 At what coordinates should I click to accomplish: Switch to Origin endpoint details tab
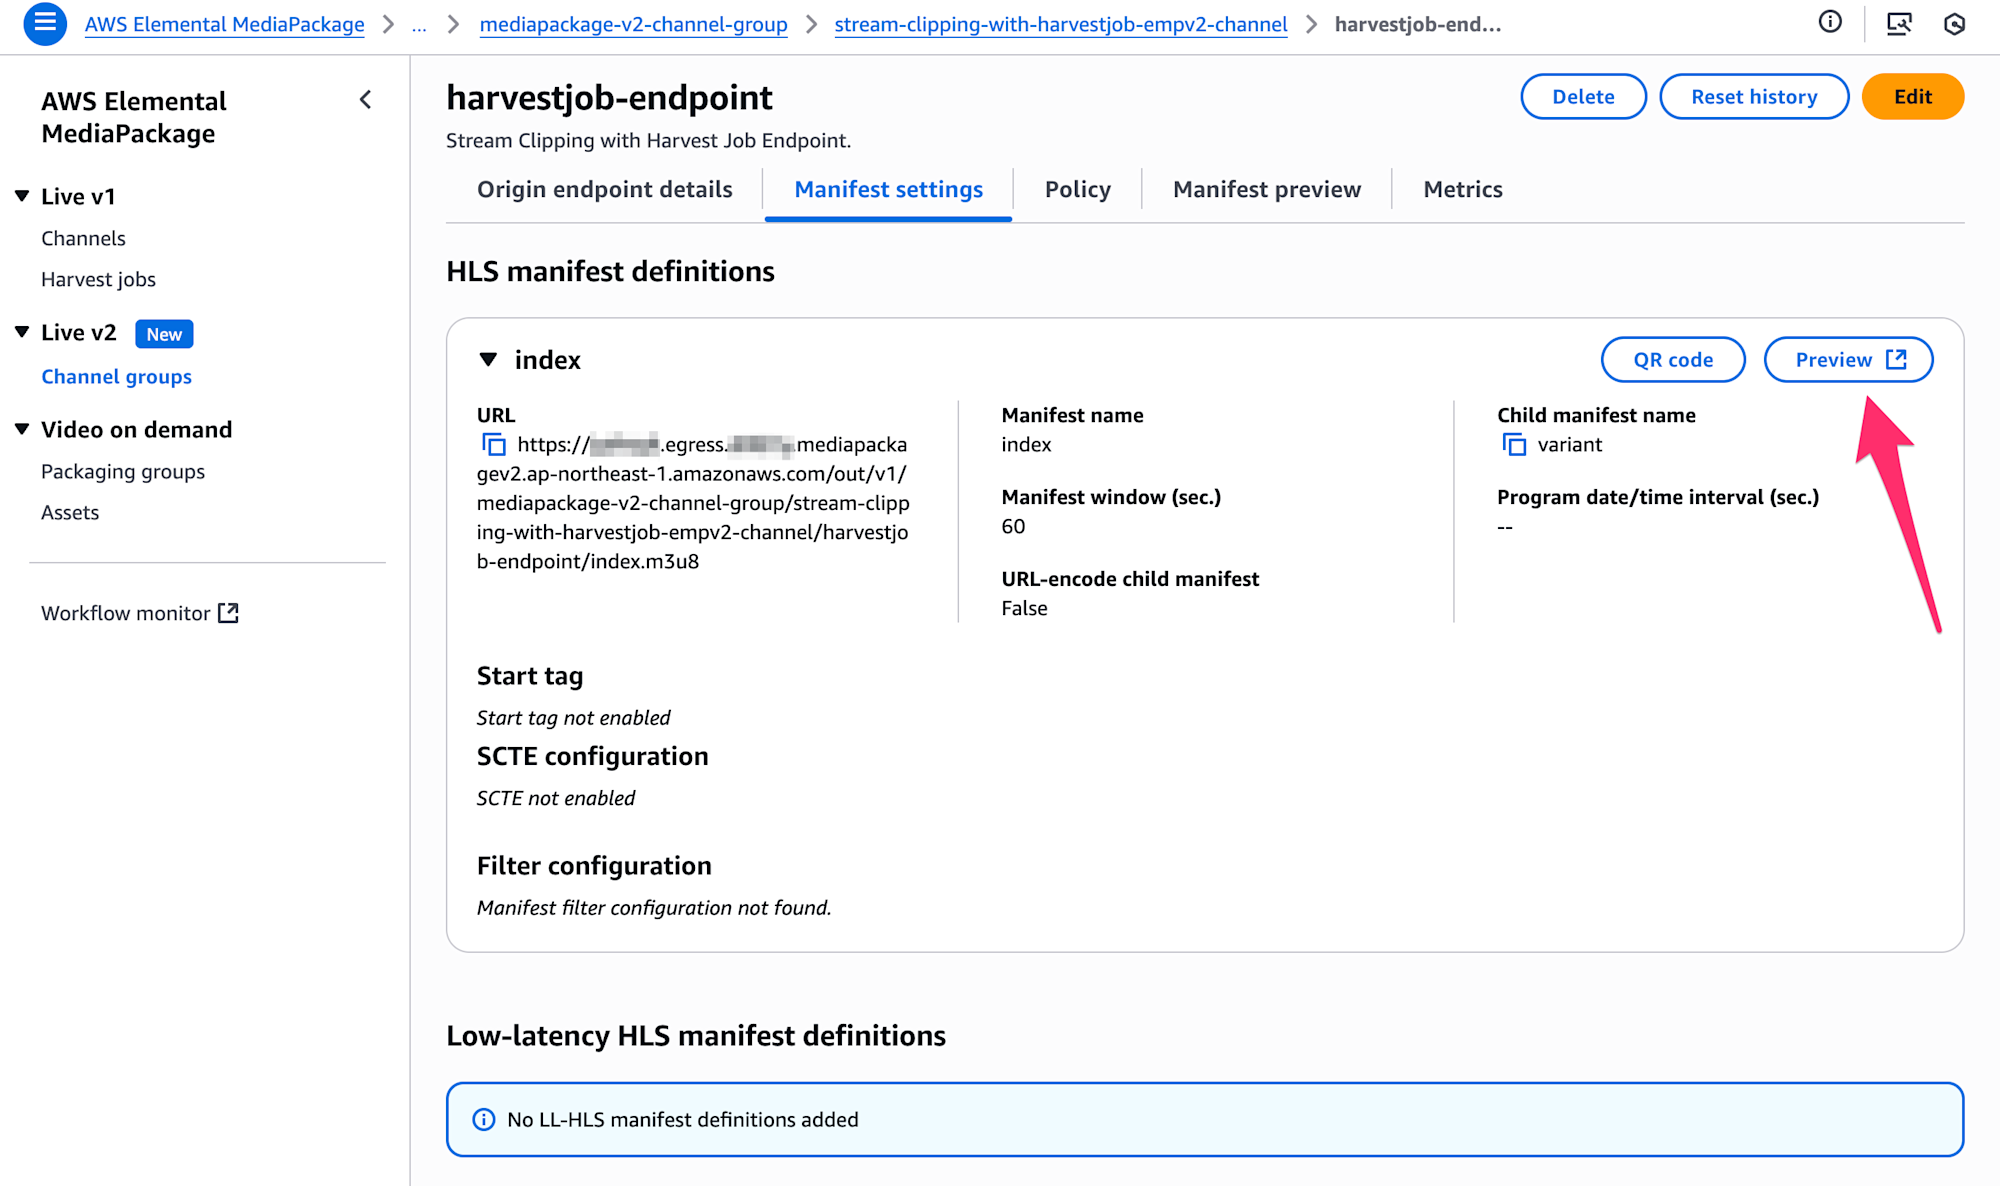point(604,189)
